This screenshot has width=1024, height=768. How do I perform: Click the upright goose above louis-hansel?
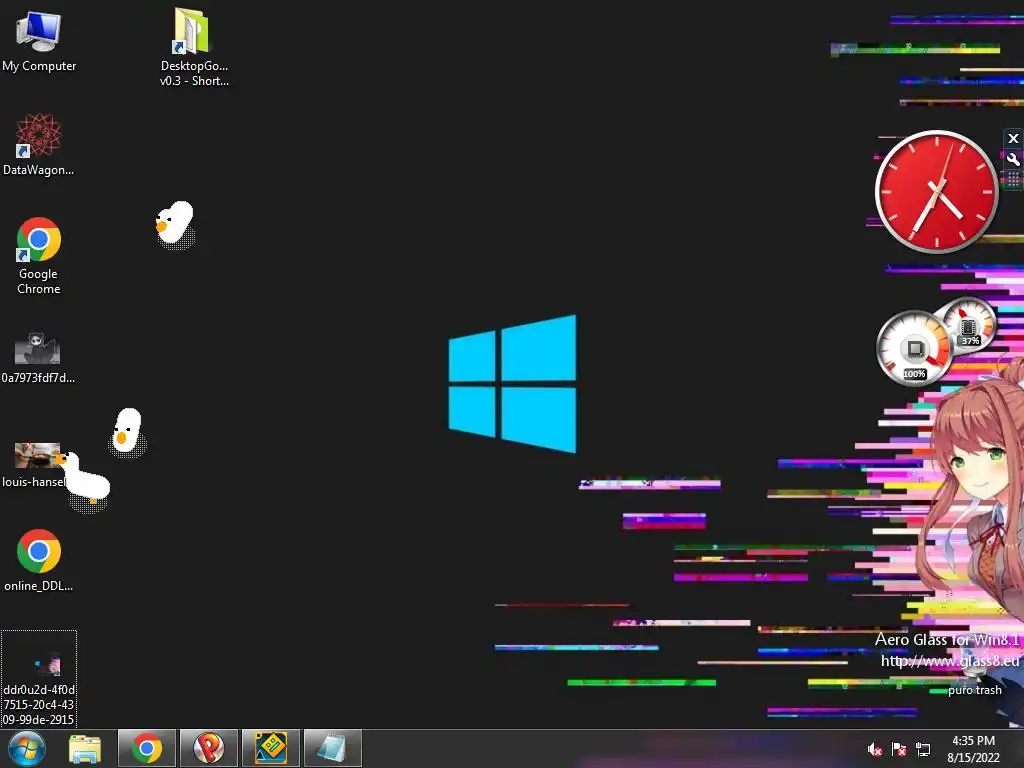coord(127,431)
